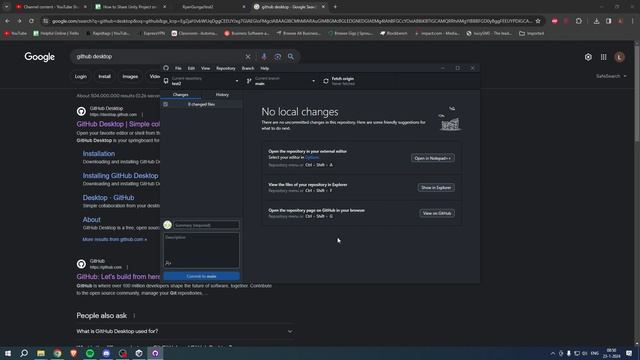Open the Edit menu in GitHub Desktop

(x=191, y=69)
